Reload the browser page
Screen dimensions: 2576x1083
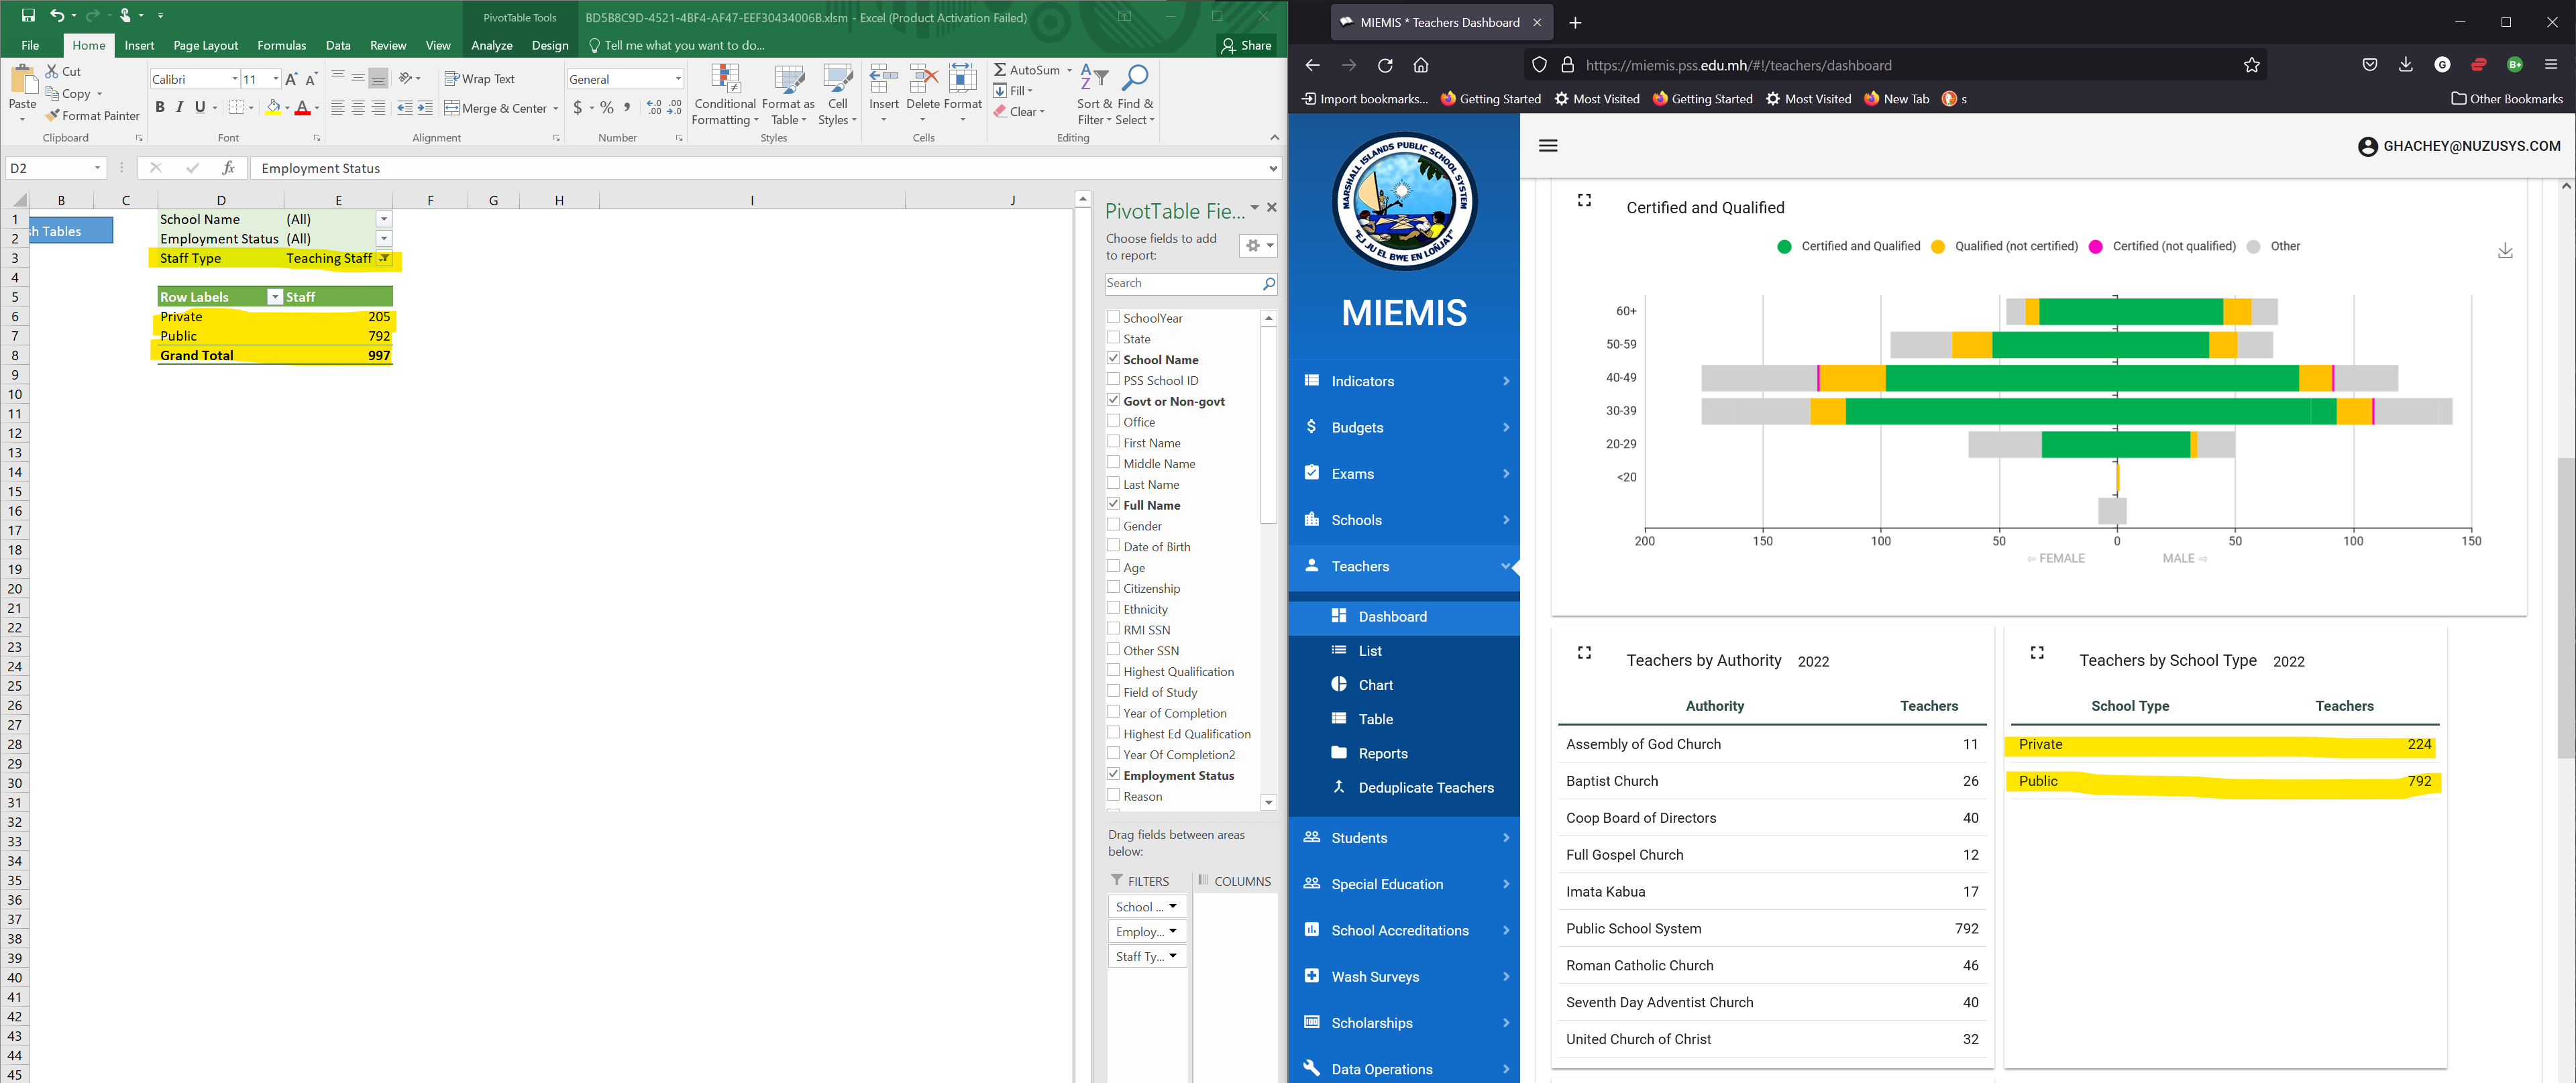[x=1385, y=66]
